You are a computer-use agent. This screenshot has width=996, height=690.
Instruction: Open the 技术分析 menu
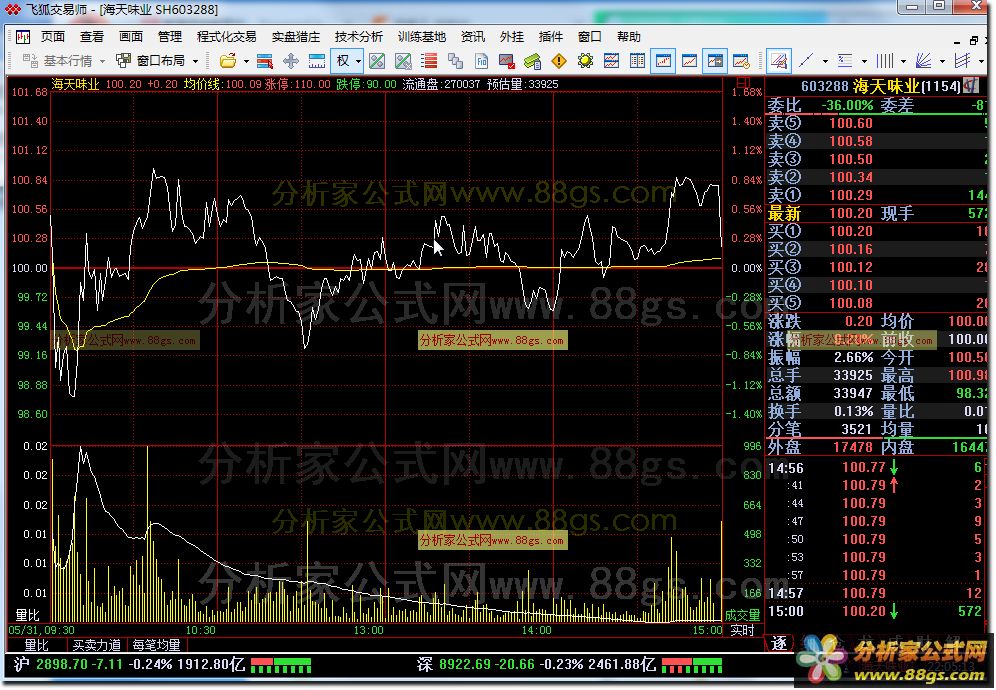coord(359,37)
